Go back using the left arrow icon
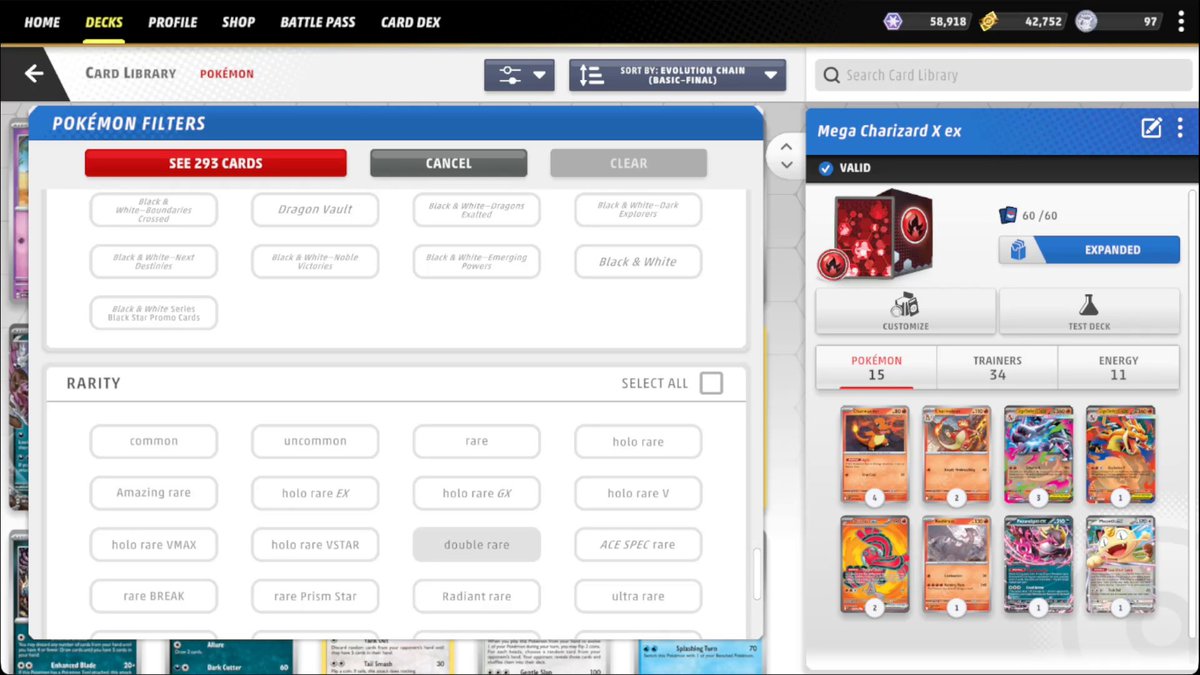Screen dimensions: 1200x675 pos(34,73)
